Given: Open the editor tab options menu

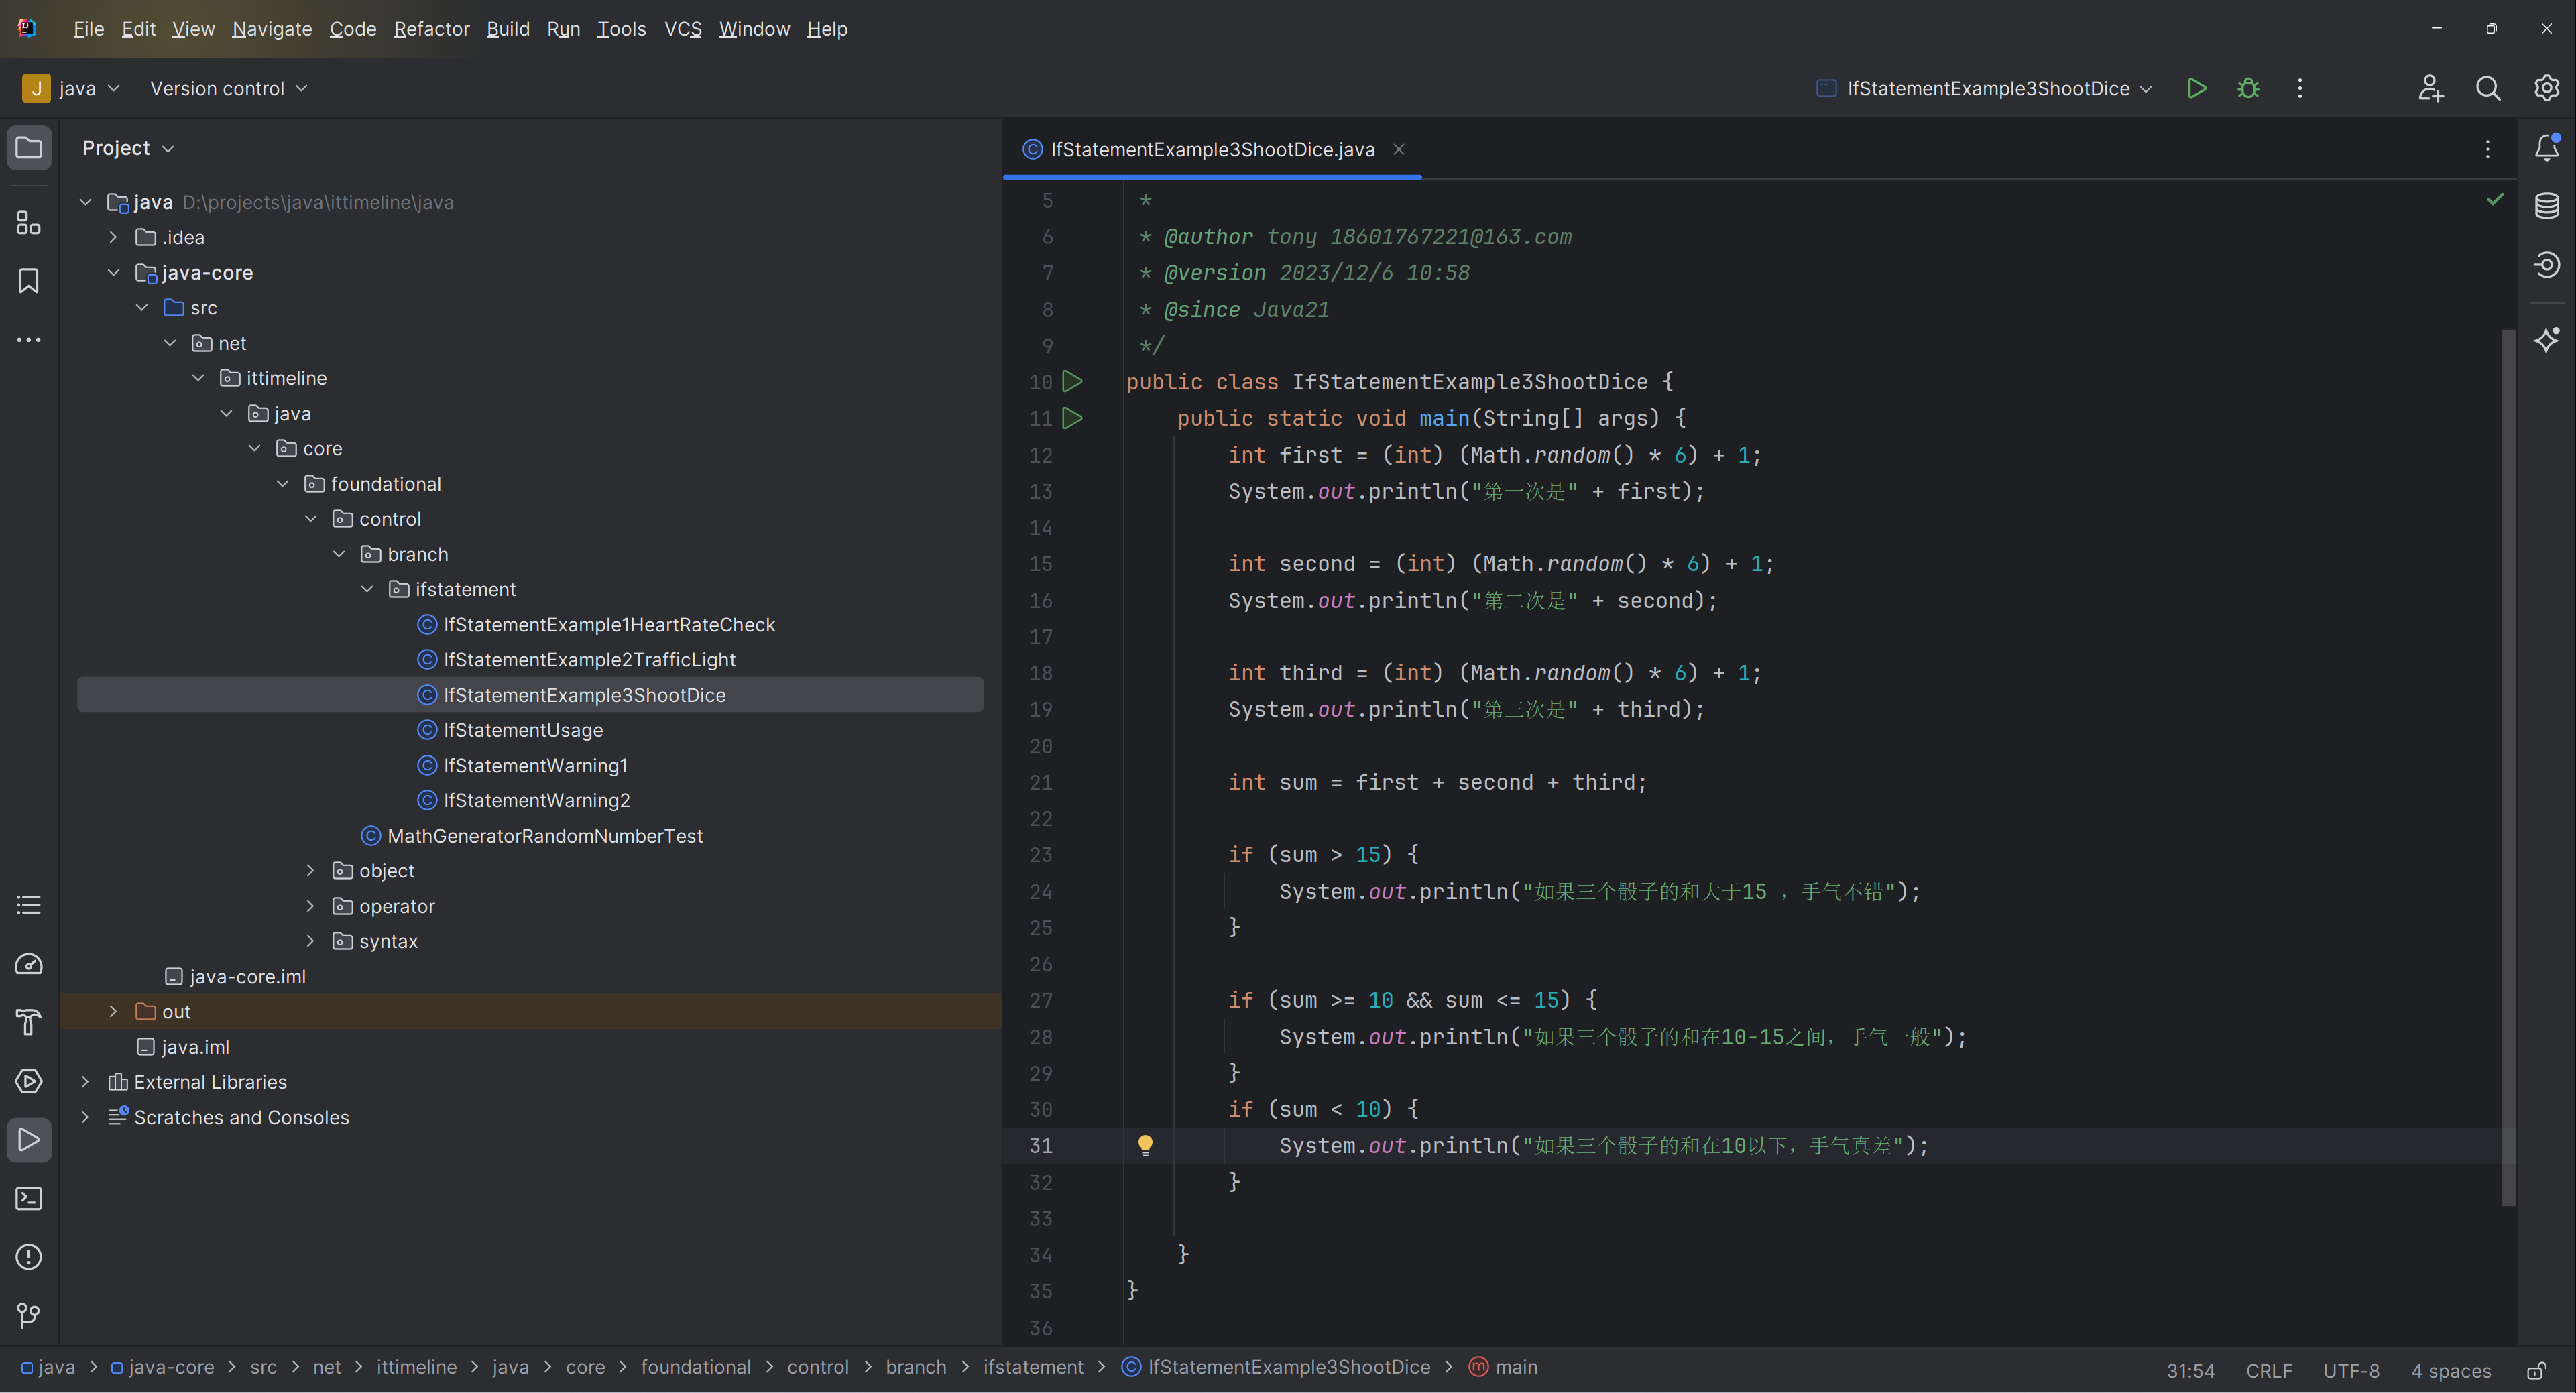Looking at the screenshot, I should click(x=2488, y=149).
